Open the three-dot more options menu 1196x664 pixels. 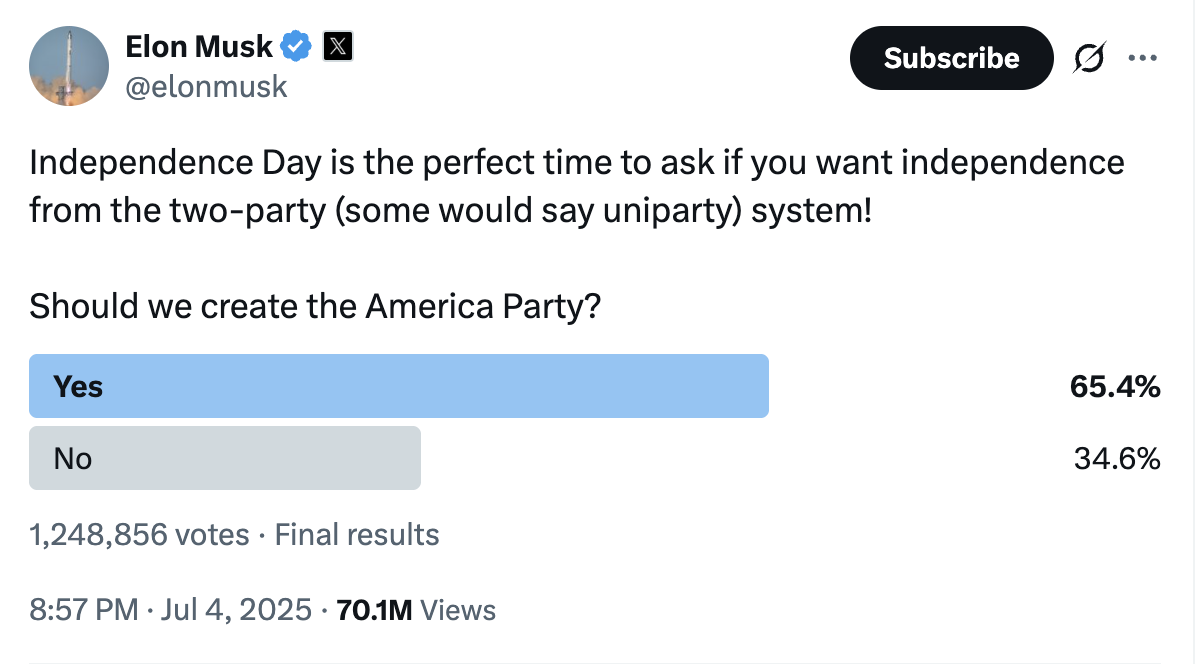(x=1141, y=58)
